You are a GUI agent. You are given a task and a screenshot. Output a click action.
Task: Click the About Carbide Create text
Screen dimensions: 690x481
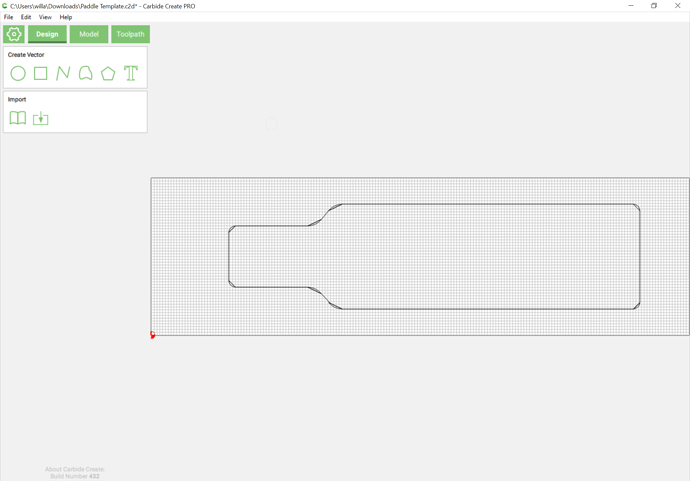point(74,469)
